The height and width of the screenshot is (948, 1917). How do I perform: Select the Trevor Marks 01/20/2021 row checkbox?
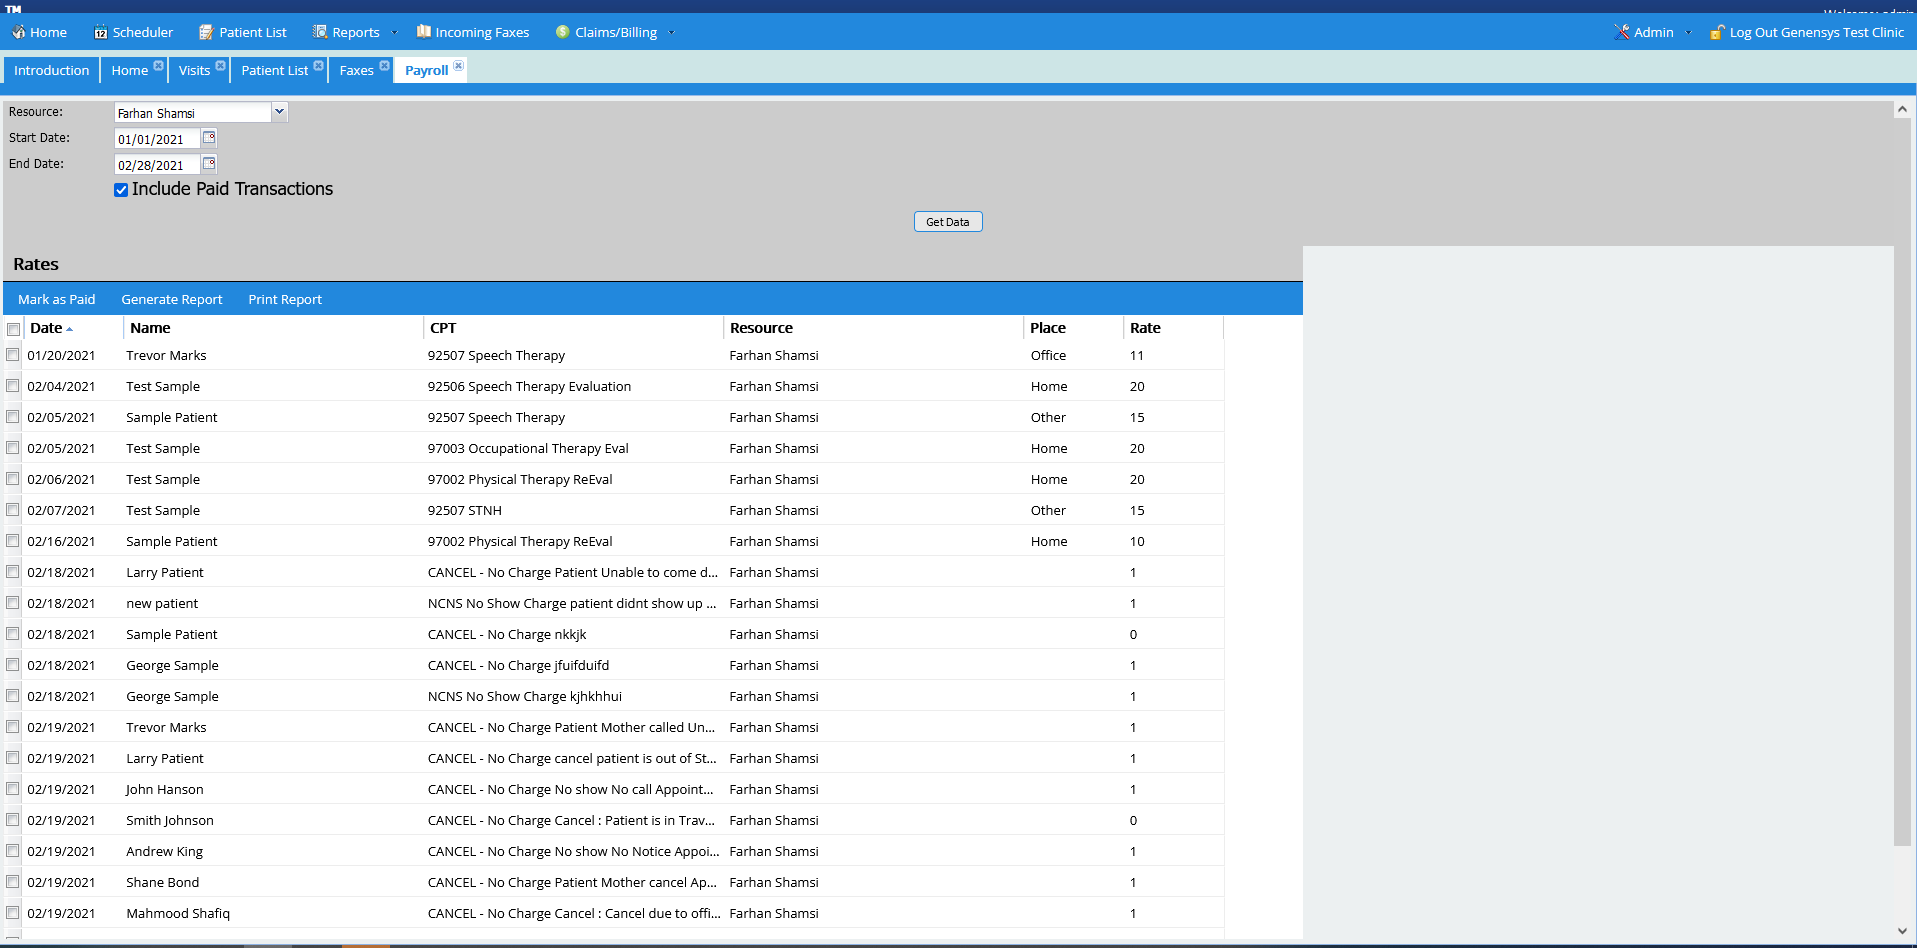click(13, 355)
